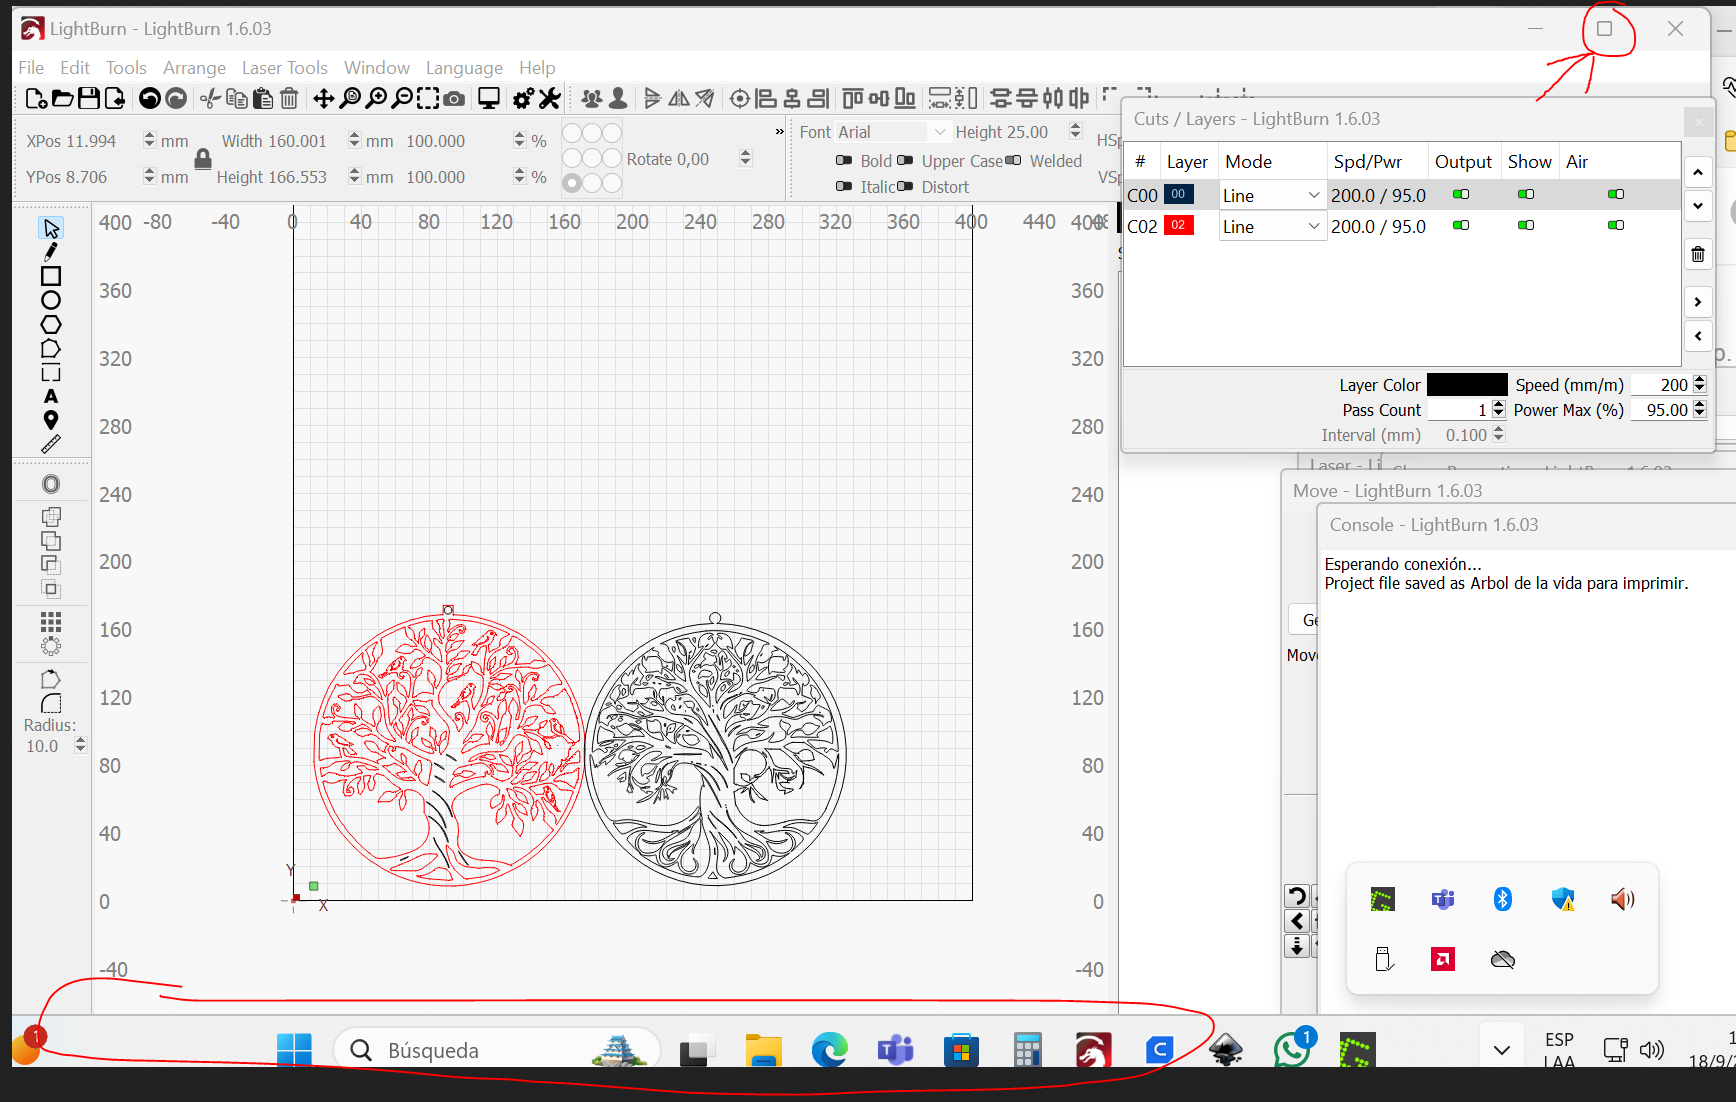Toggle Output for layer C02
This screenshot has height=1102, width=1736.
(x=1461, y=226)
